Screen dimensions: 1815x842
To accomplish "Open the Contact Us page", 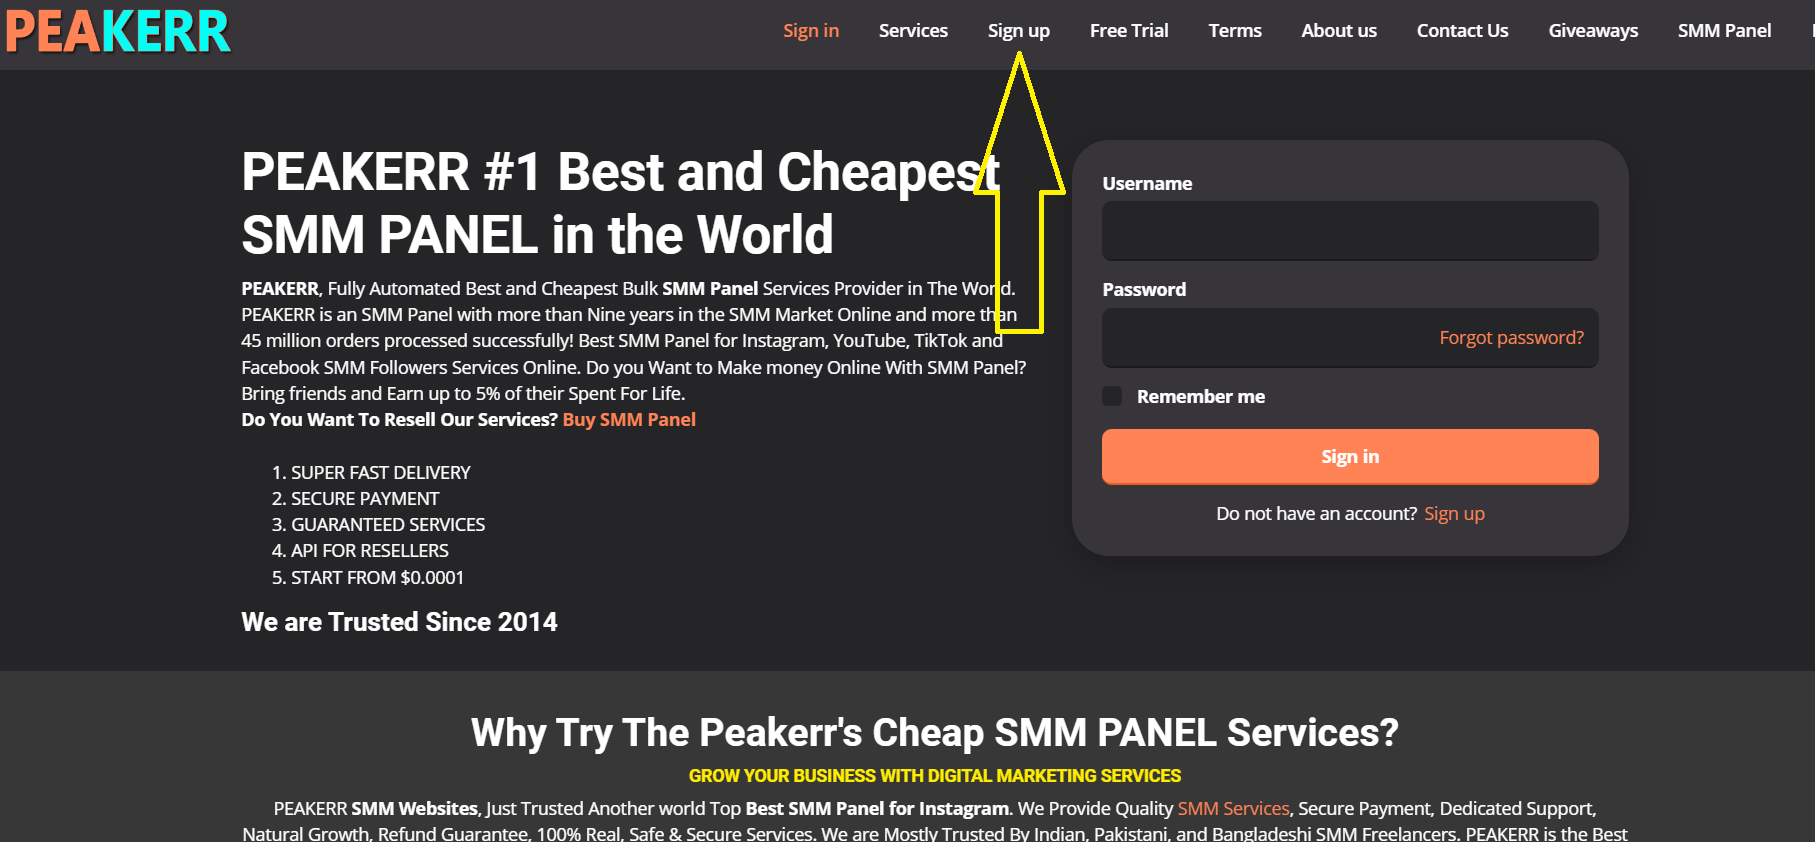I will (x=1462, y=31).
